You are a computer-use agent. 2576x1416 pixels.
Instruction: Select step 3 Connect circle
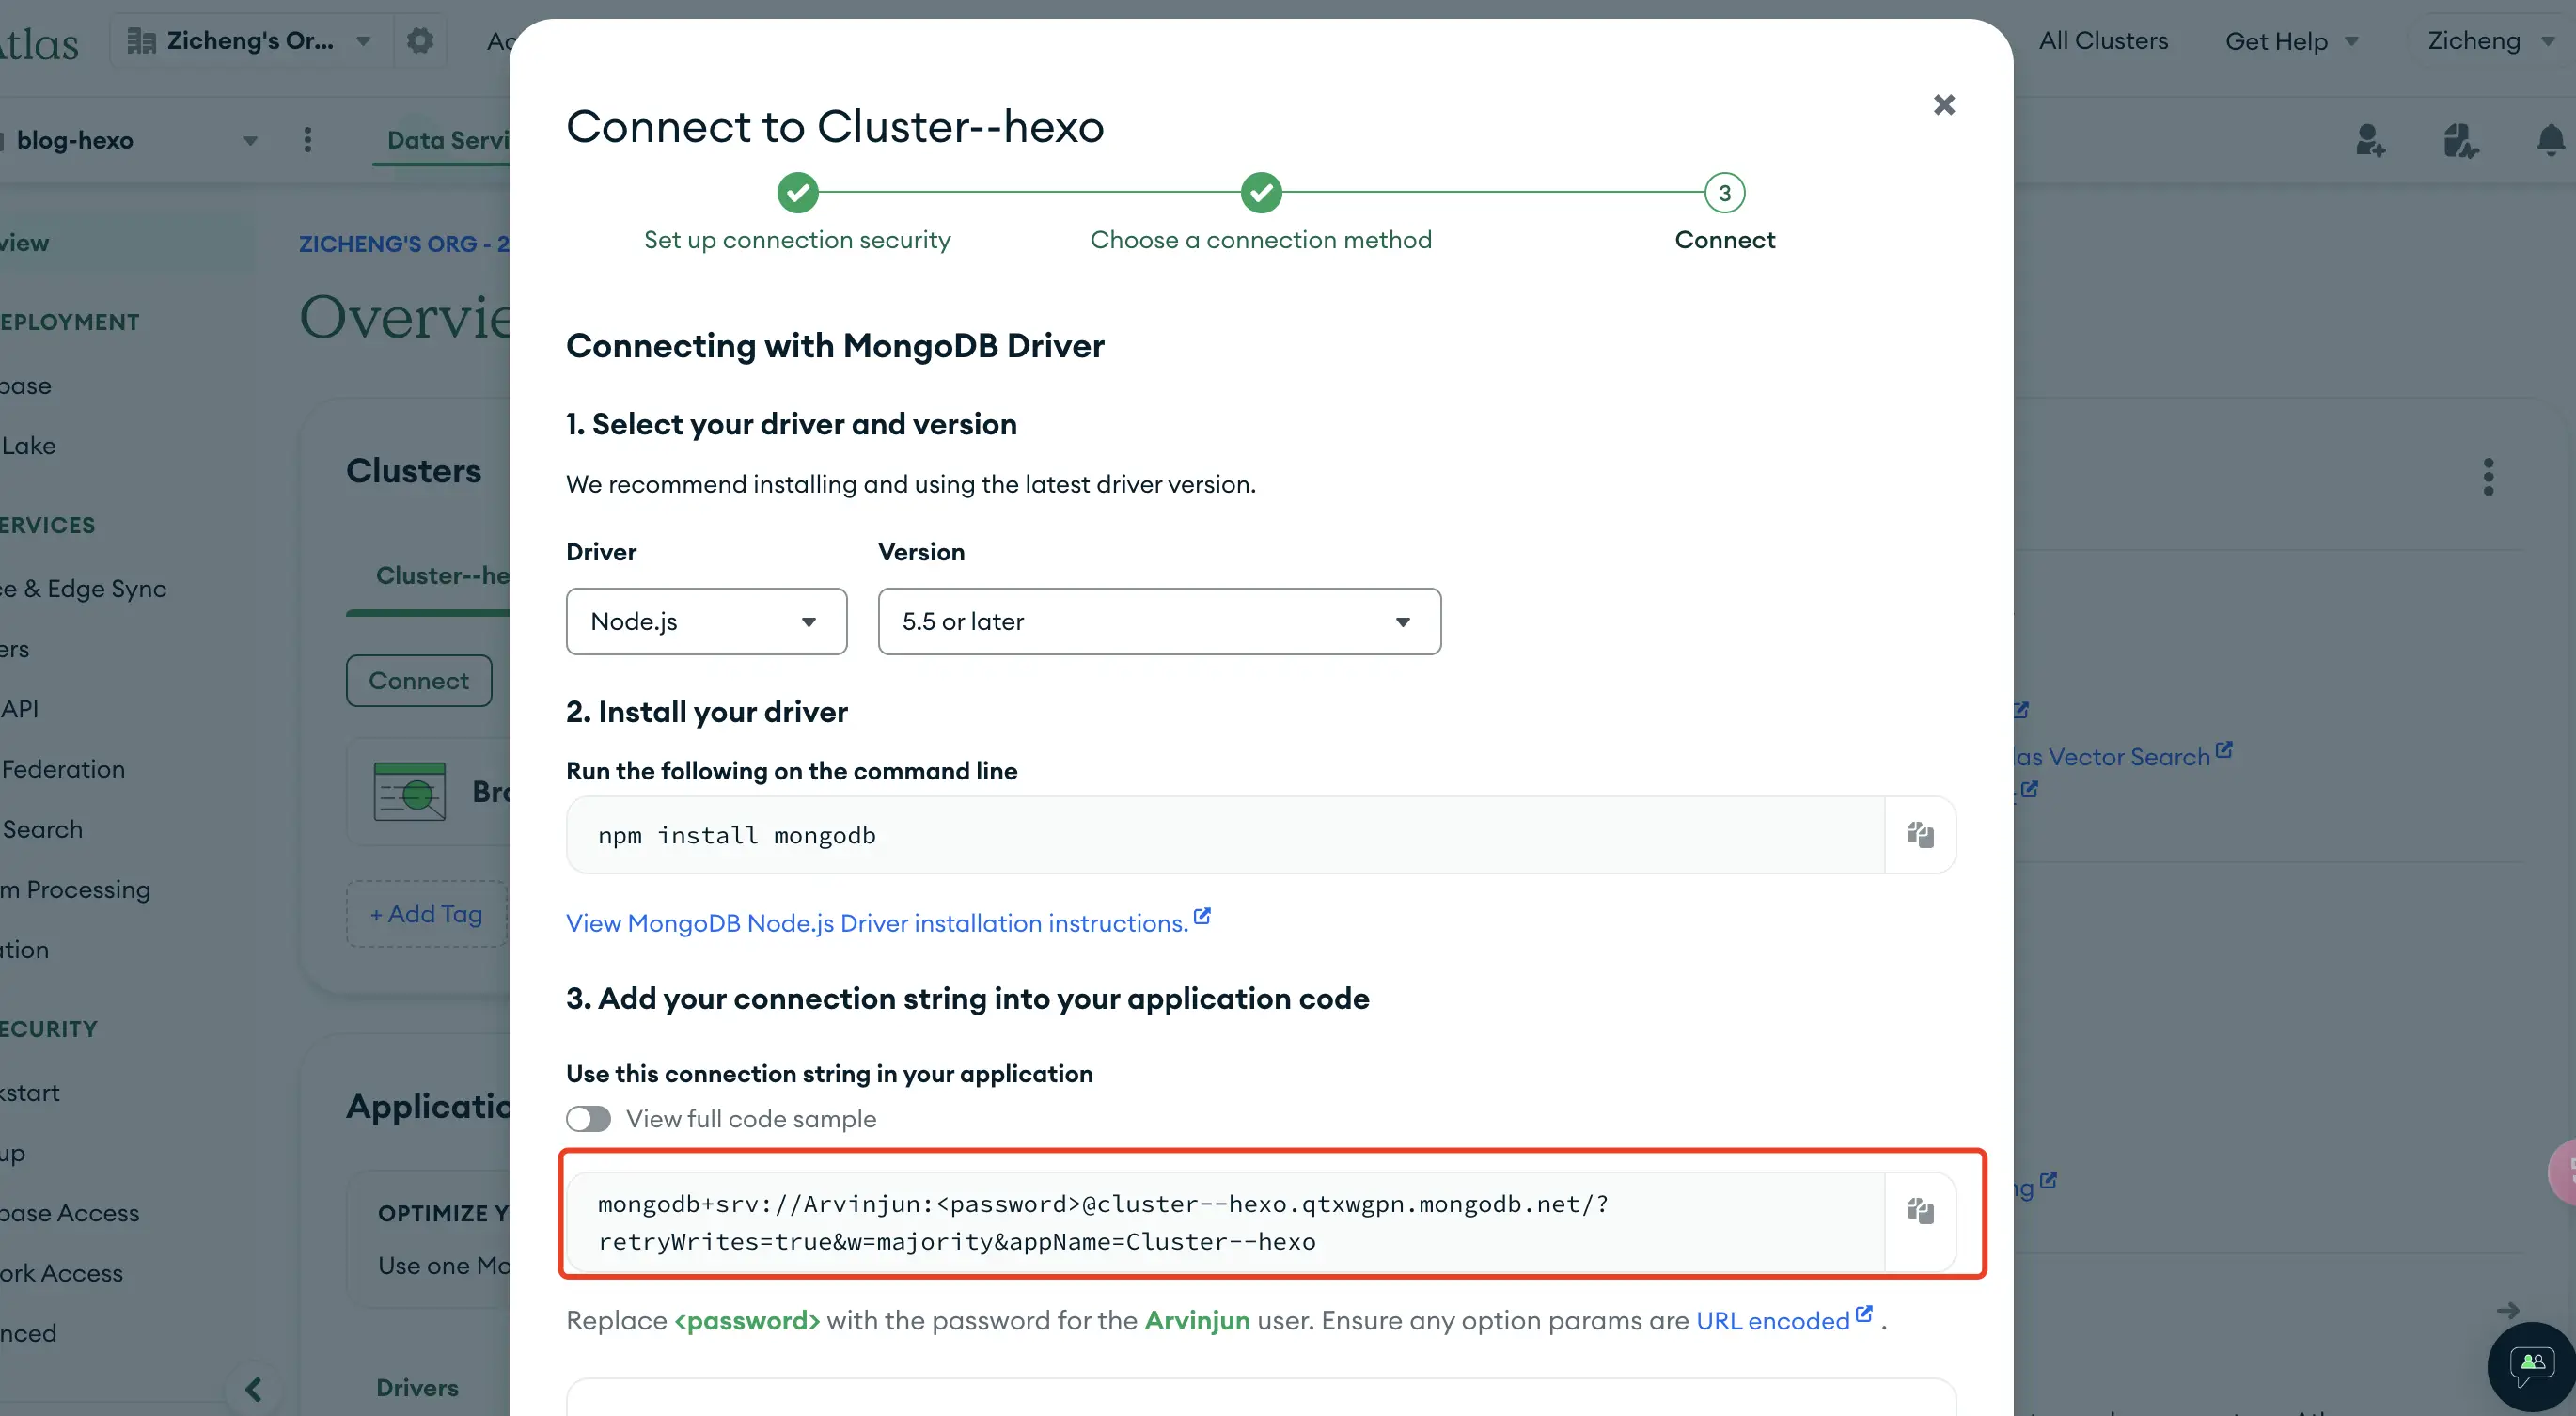[x=1724, y=192]
